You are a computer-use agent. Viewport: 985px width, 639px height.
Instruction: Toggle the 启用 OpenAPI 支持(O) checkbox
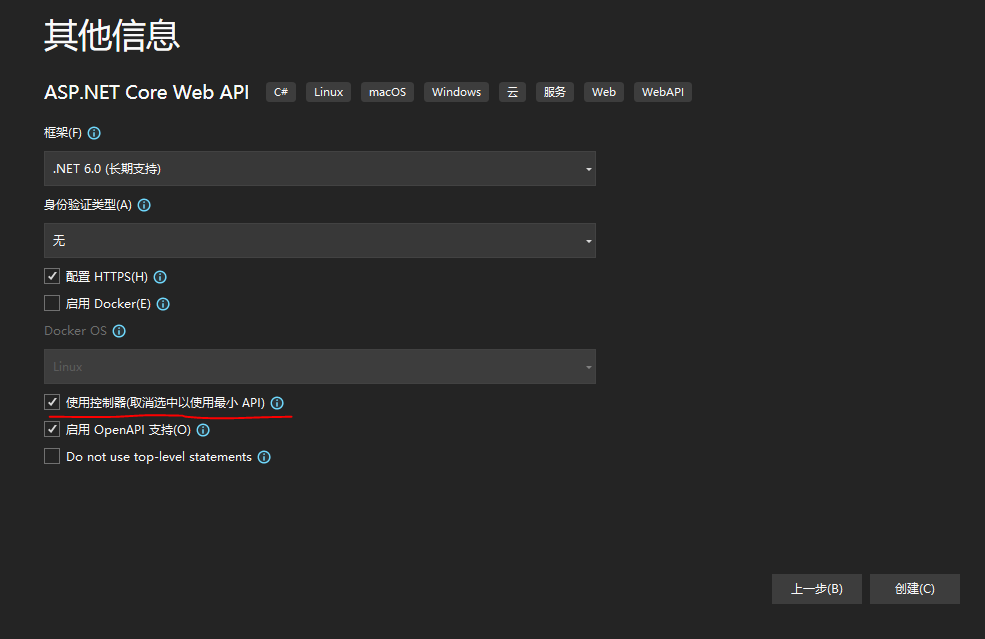click(x=52, y=429)
